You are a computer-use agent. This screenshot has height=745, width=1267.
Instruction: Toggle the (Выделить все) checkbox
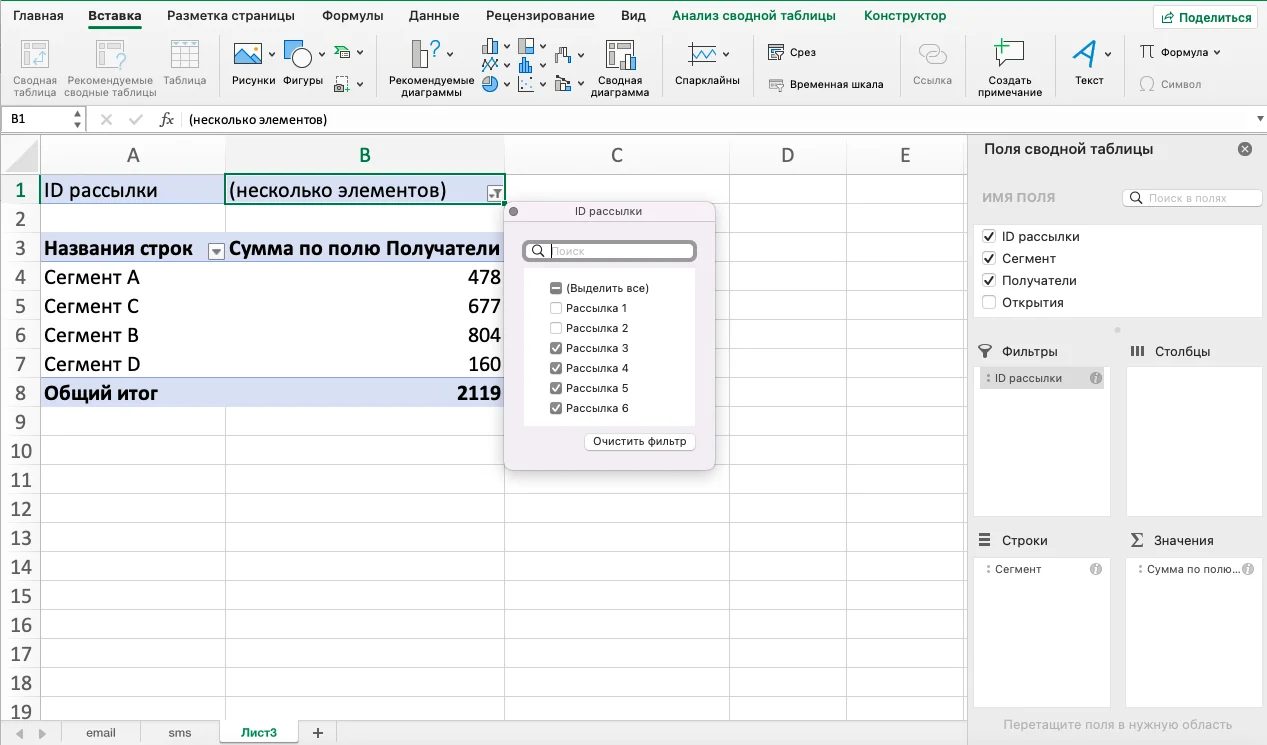556,288
